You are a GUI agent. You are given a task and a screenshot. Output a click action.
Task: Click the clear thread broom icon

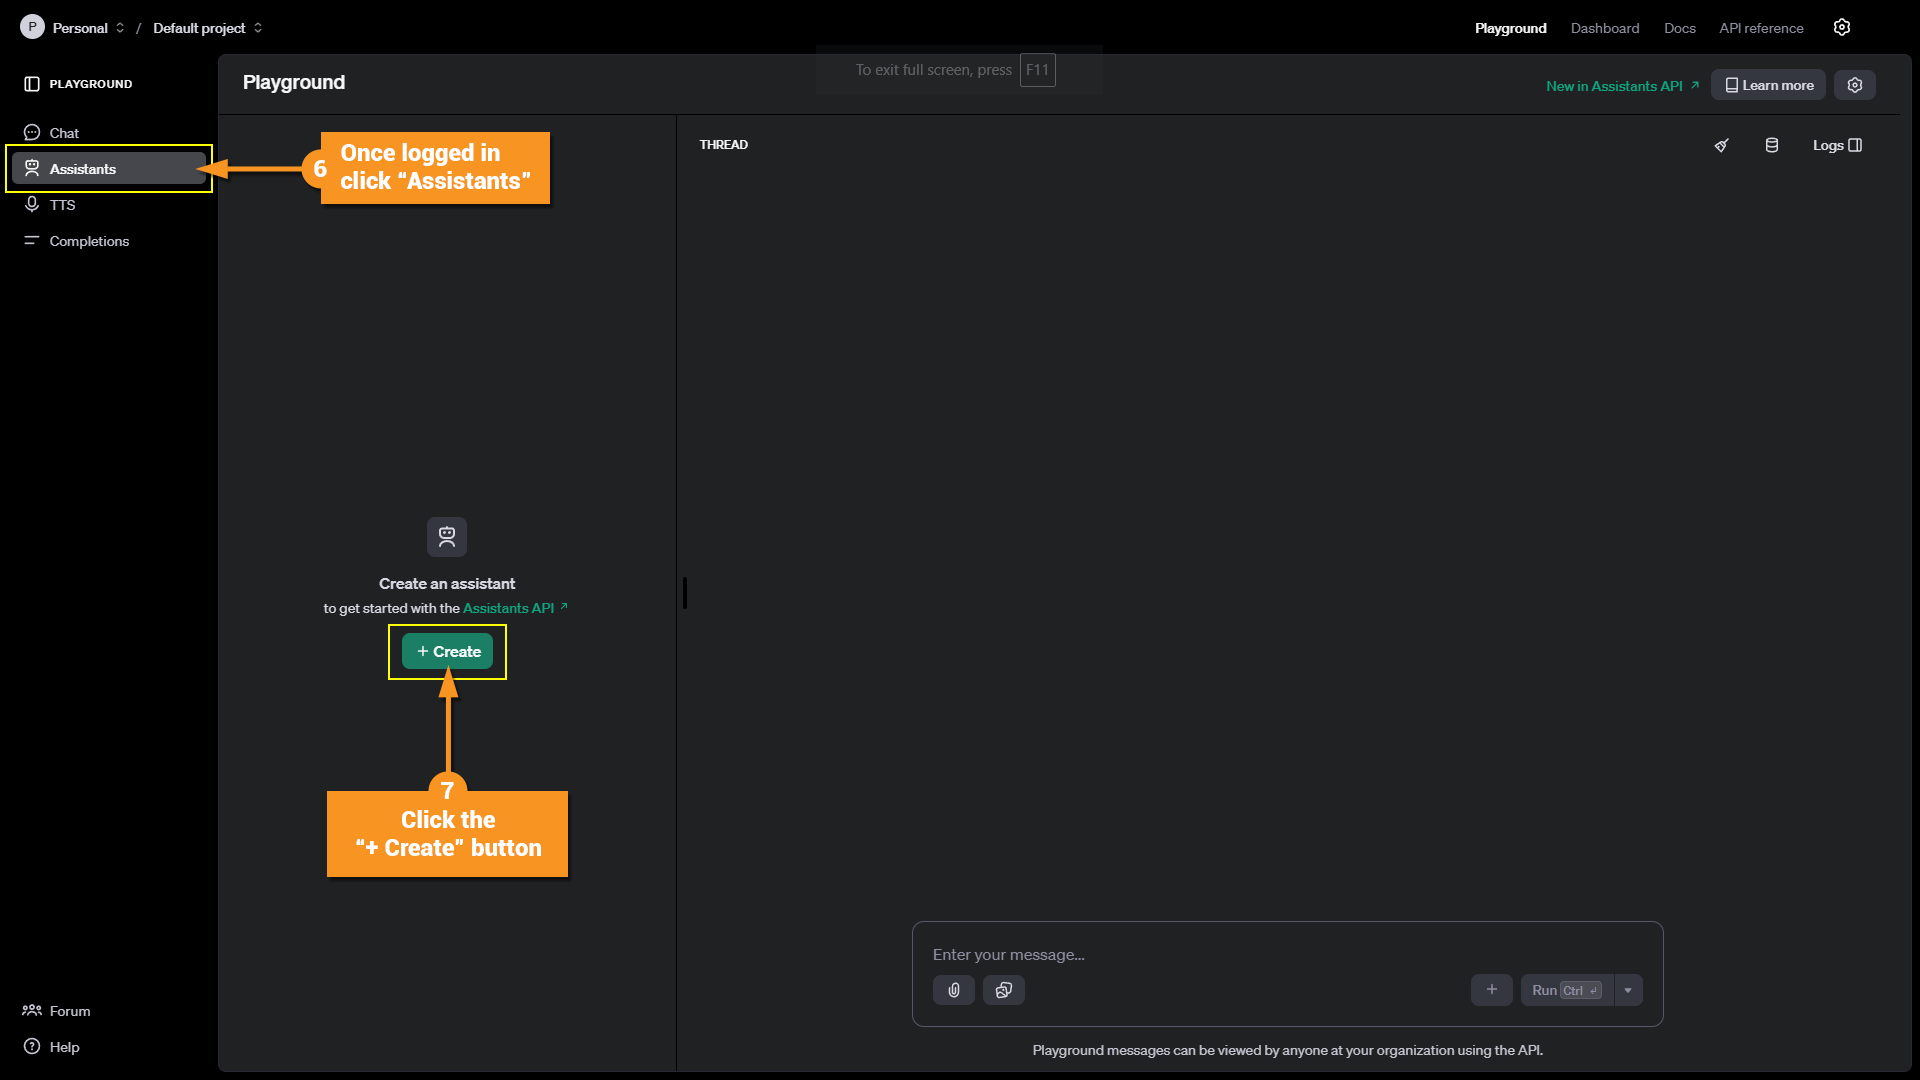[x=1721, y=145]
